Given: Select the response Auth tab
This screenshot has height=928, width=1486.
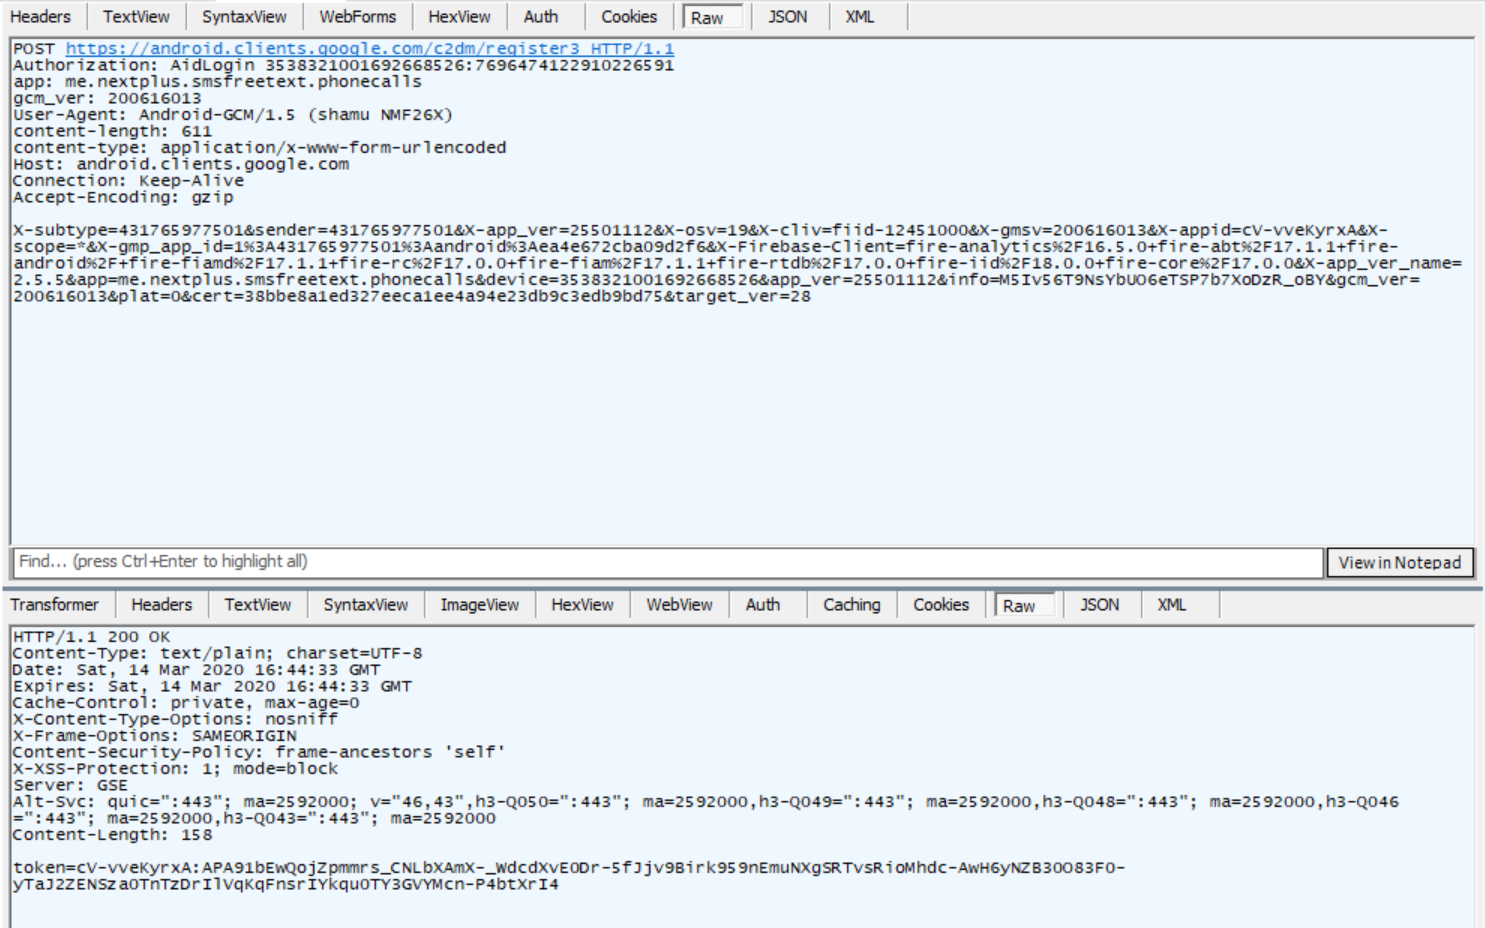Looking at the screenshot, I should click(x=763, y=605).
